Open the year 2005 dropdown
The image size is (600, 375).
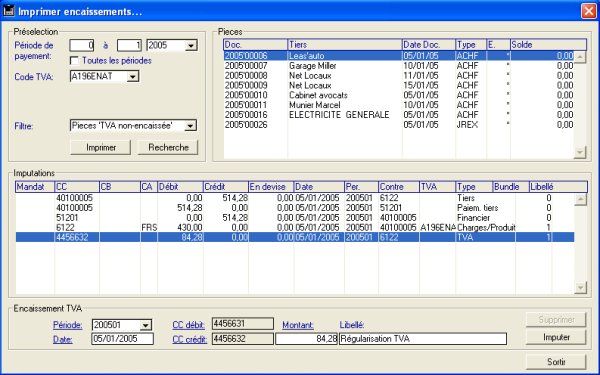click(x=191, y=46)
